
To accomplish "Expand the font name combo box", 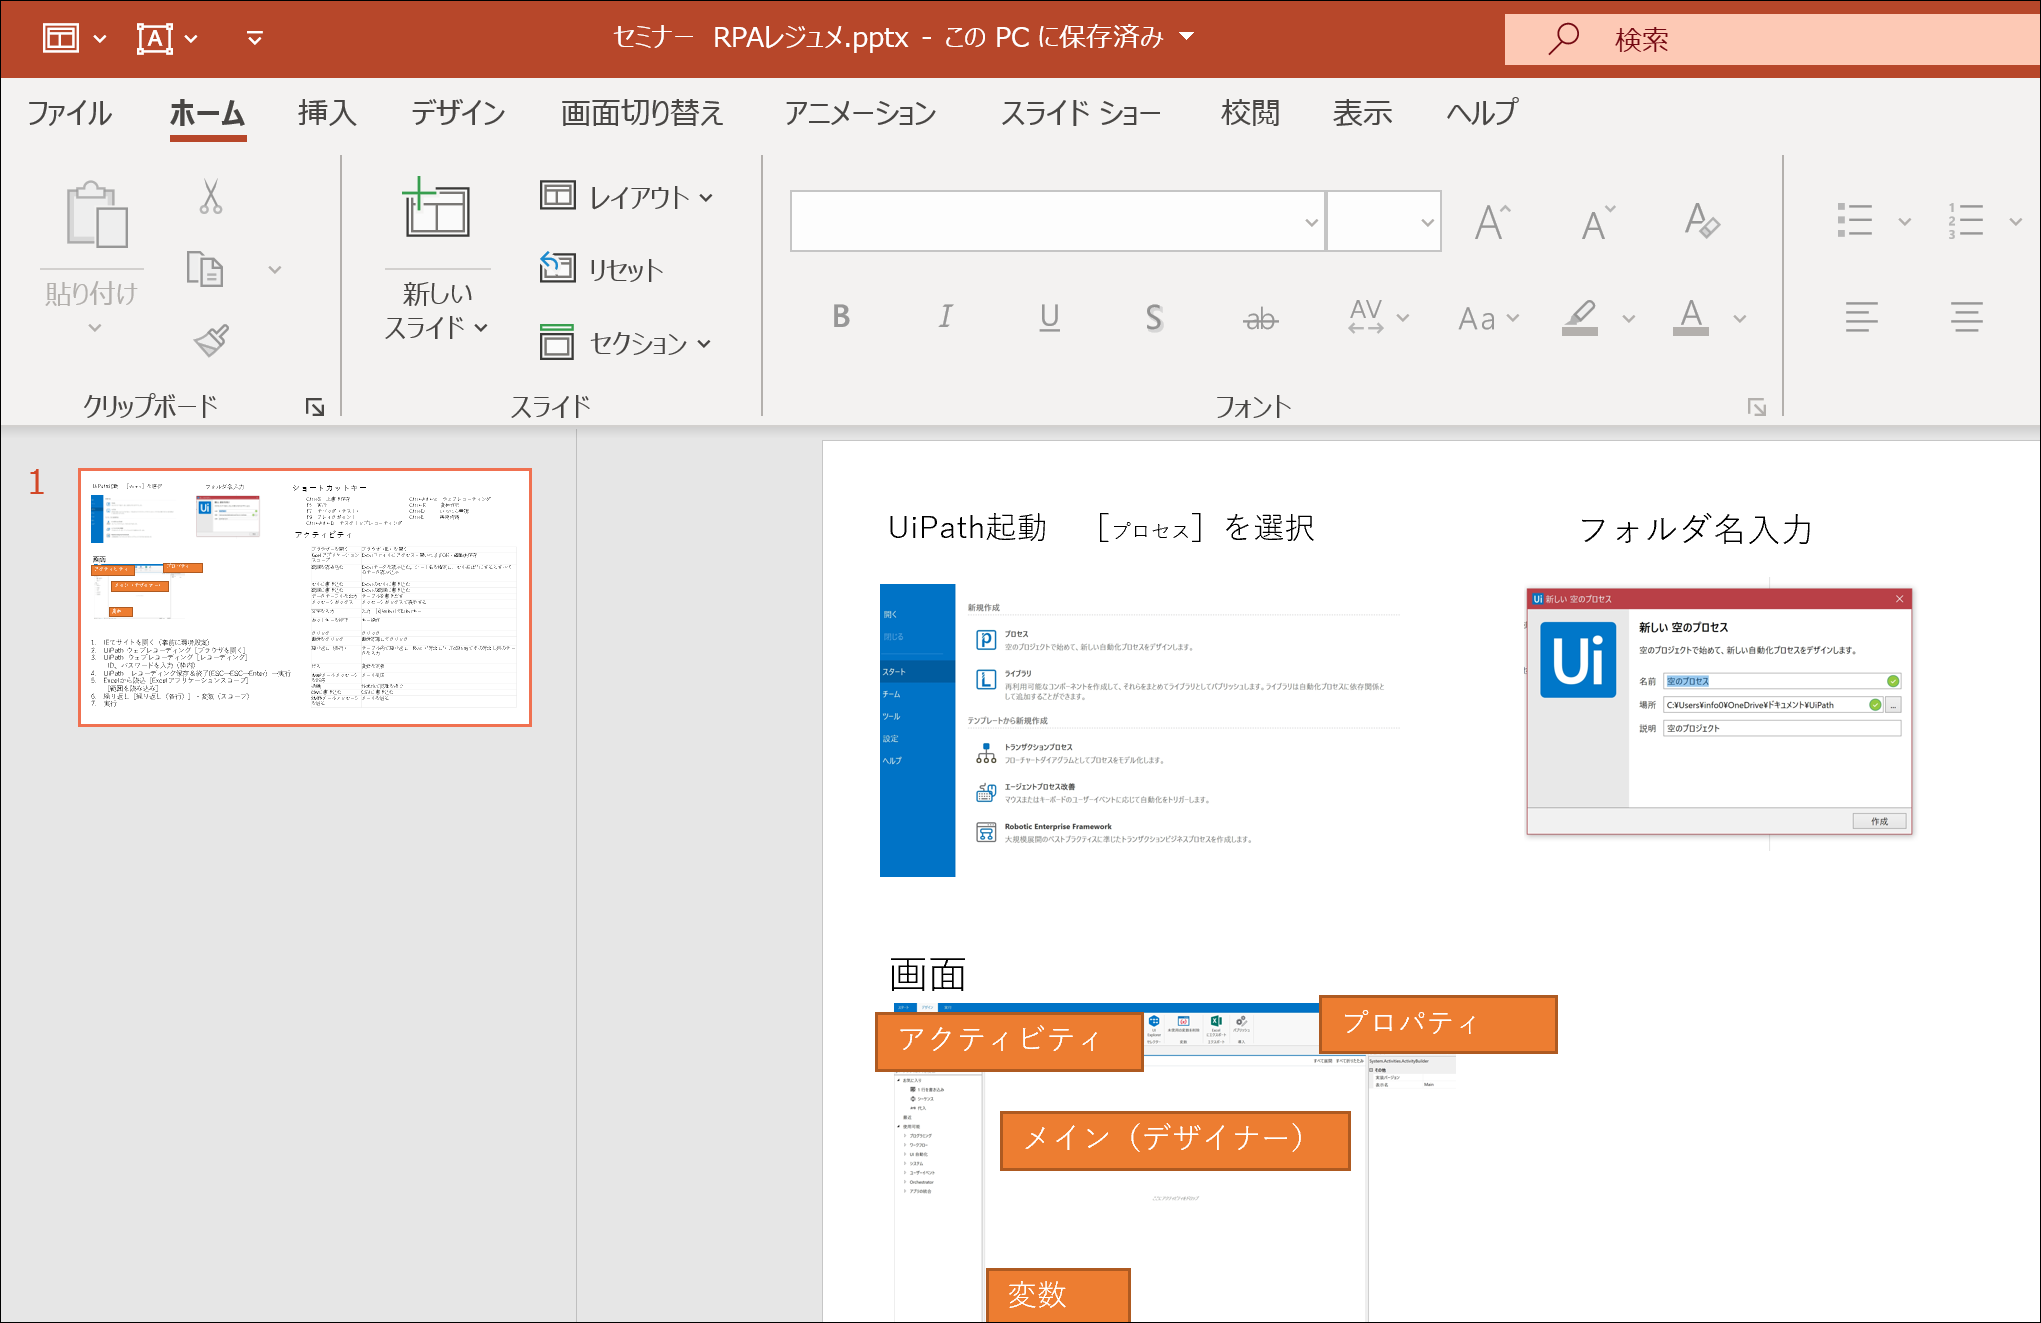I will (x=1310, y=222).
